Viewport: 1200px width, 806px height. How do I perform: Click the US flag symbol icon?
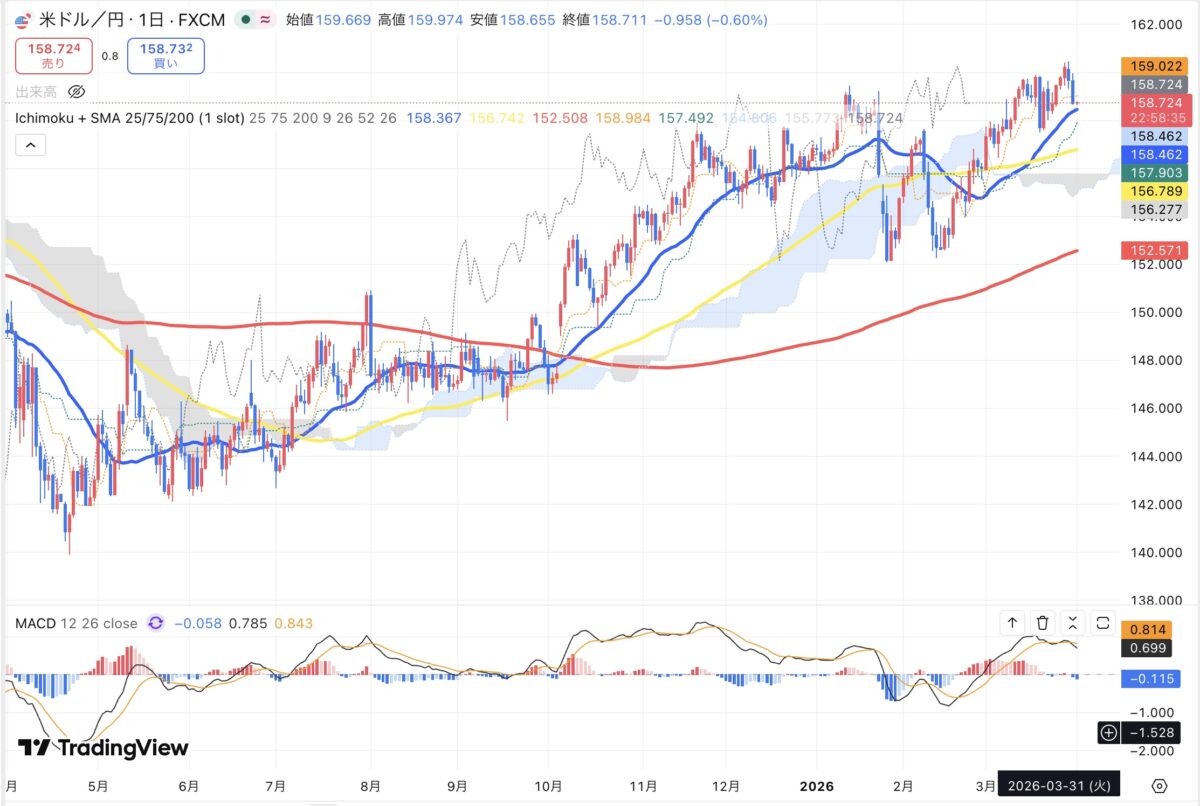point(24,20)
